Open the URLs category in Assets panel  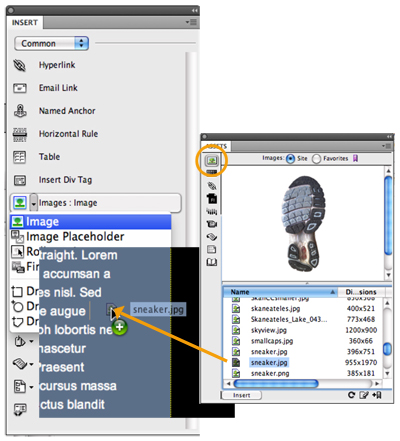pos(212,186)
